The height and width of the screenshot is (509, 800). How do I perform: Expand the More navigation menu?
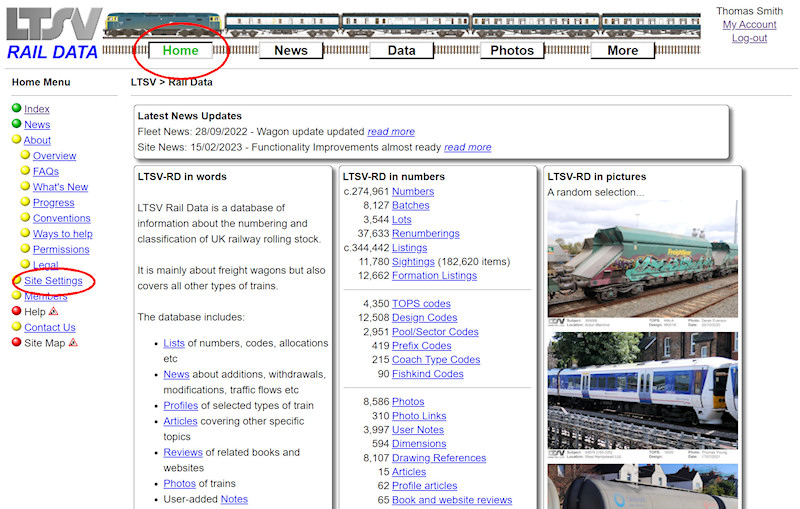click(622, 51)
